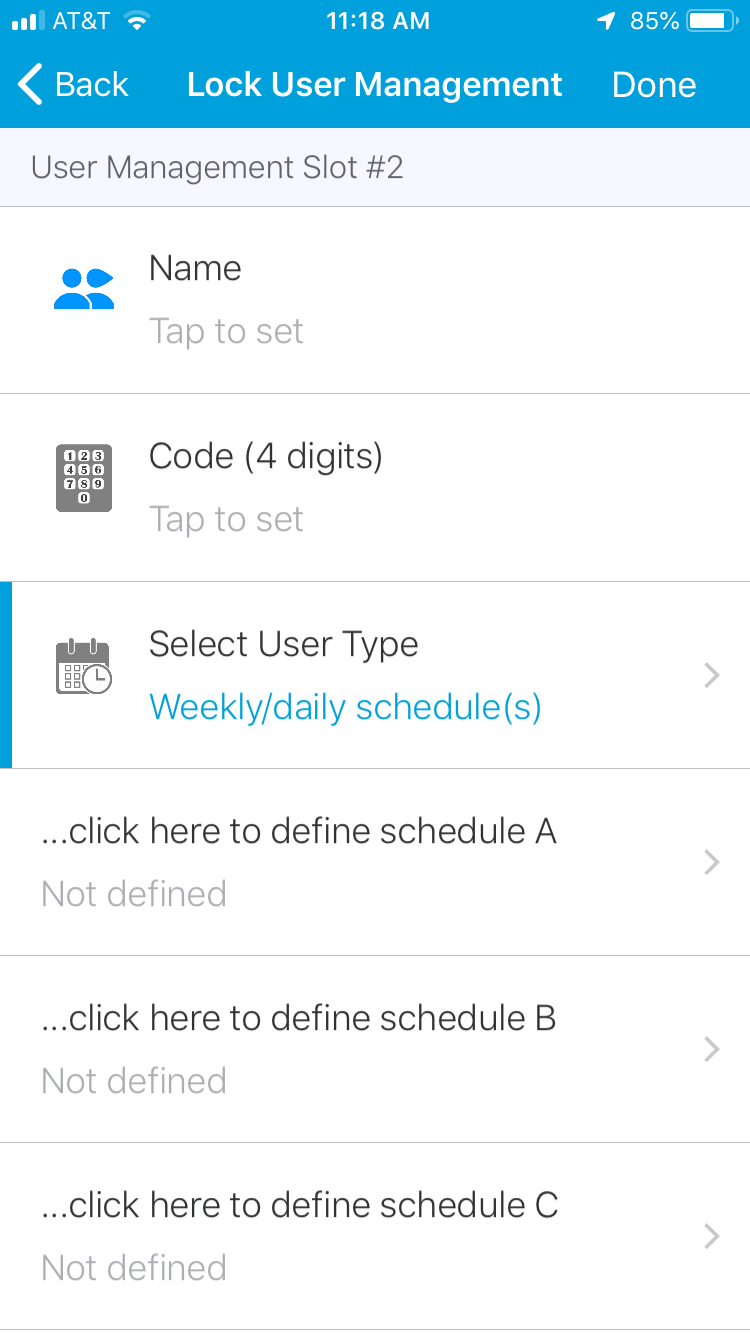
Task: Open Select User Type chevron
Action: point(712,676)
